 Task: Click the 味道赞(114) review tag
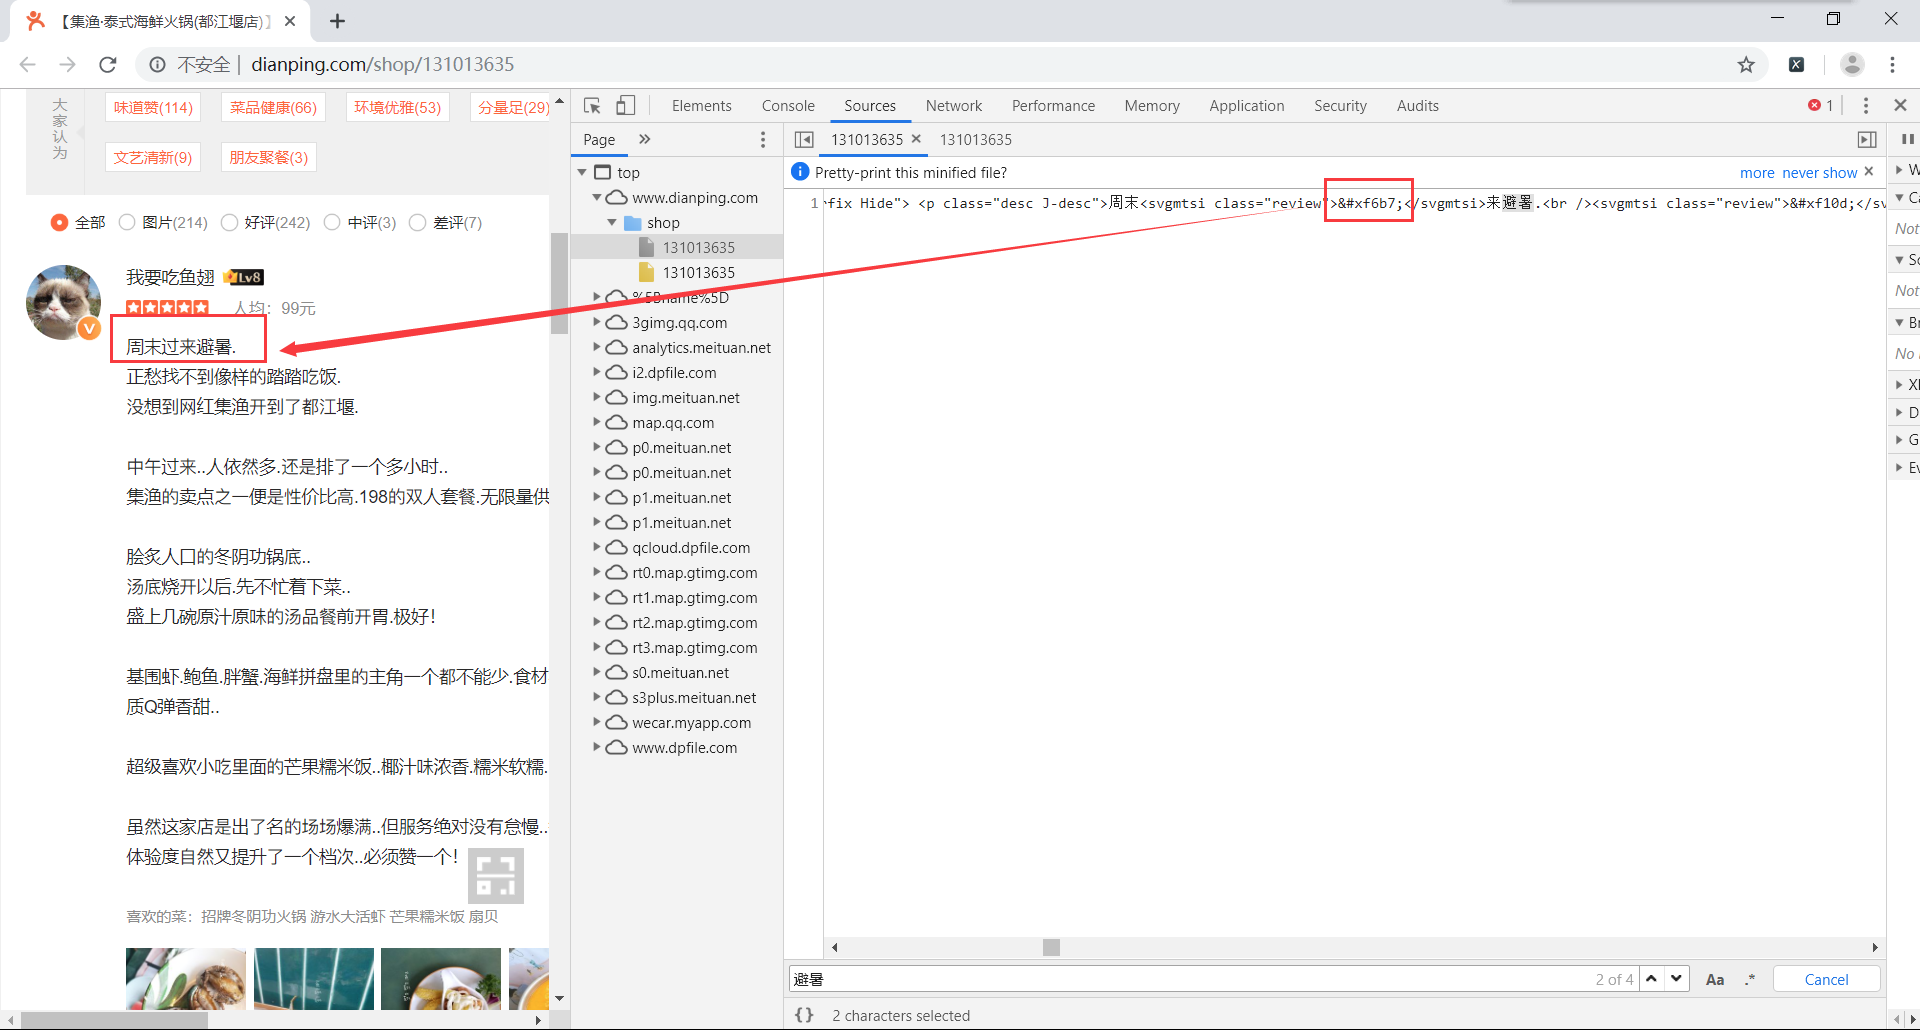[153, 107]
